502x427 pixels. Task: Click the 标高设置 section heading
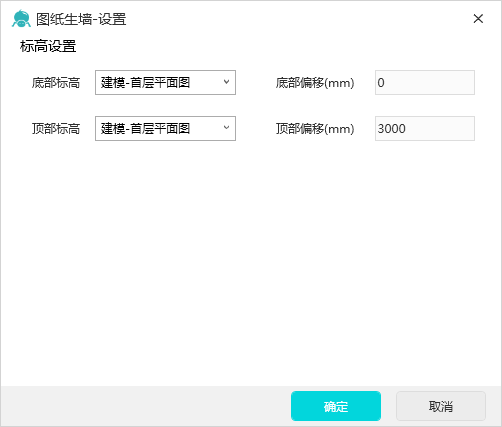pyautogui.click(x=48, y=46)
